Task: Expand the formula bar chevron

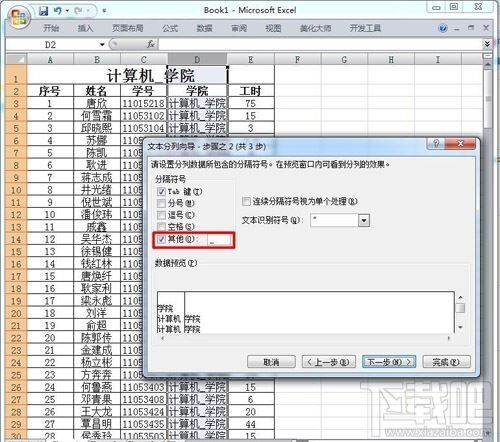Action: point(487,44)
